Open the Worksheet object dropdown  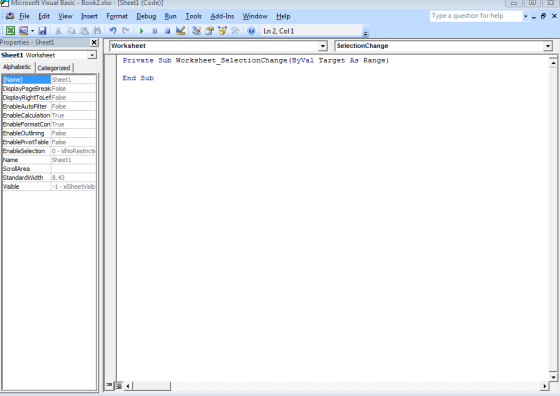tap(322, 46)
